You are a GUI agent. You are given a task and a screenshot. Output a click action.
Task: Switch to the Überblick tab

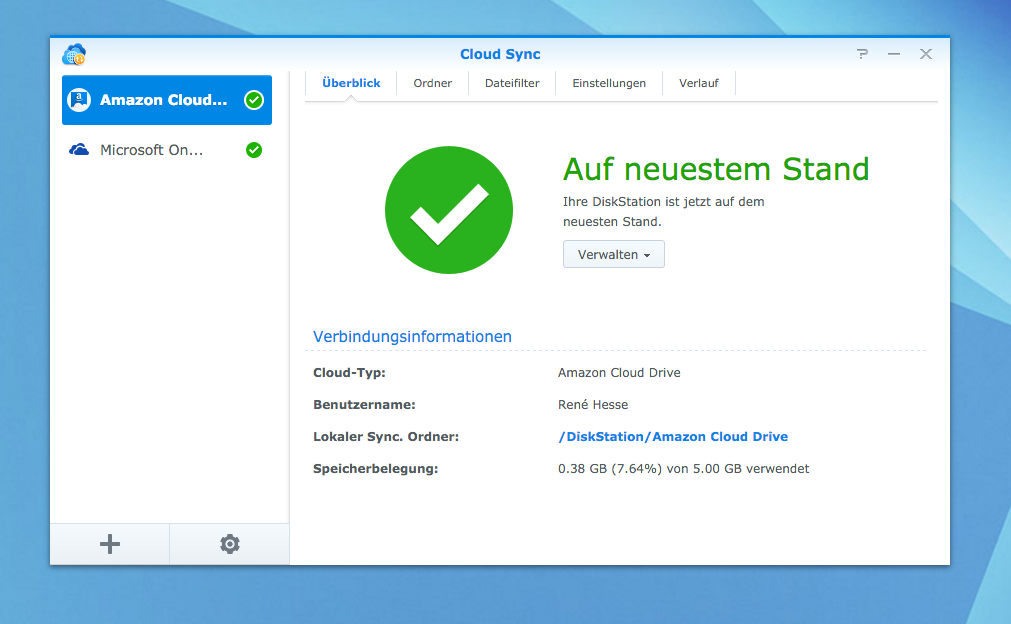(x=351, y=83)
